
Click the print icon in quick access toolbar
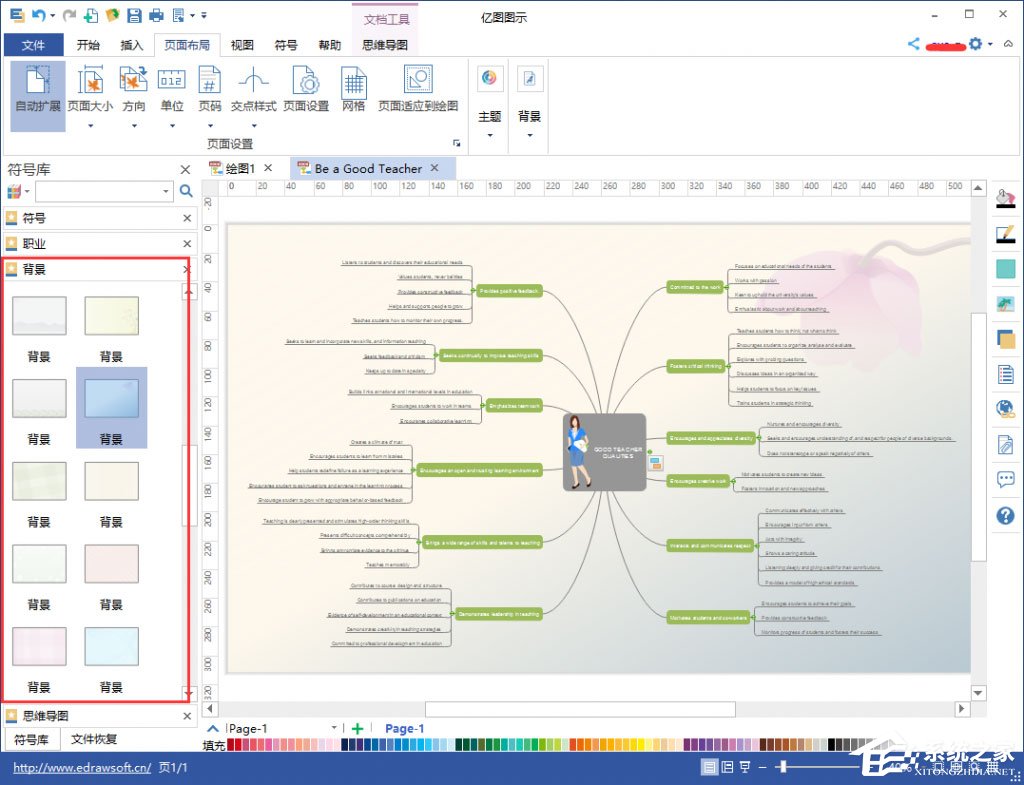coord(156,15)
